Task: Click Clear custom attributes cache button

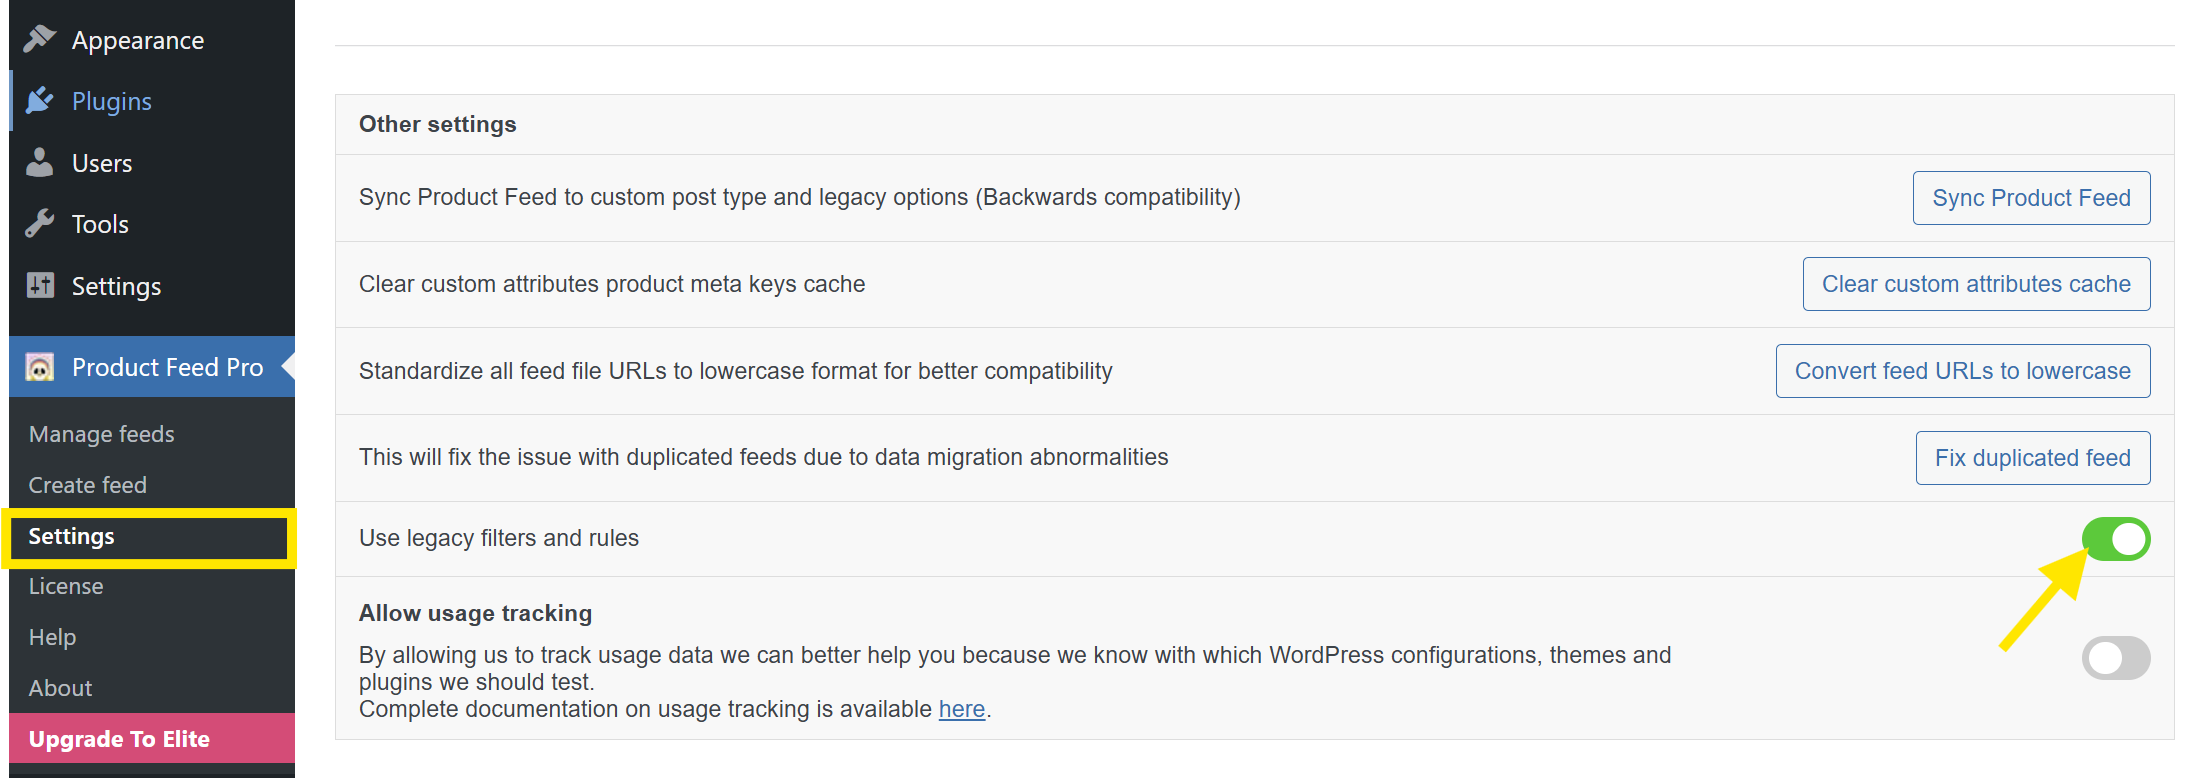Action: [x=1976, y=284]
